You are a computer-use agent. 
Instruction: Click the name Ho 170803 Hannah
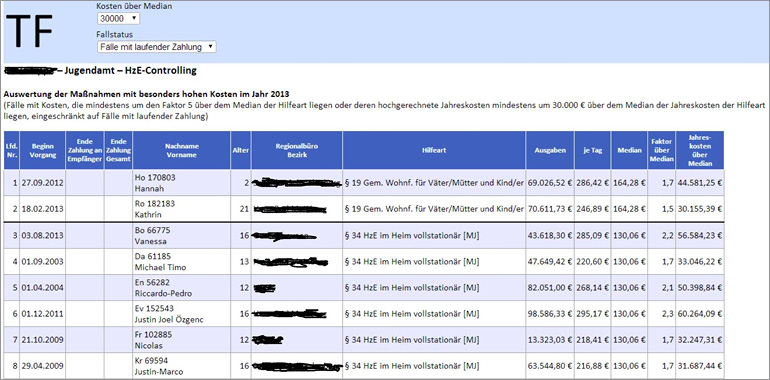coord(155,183)
